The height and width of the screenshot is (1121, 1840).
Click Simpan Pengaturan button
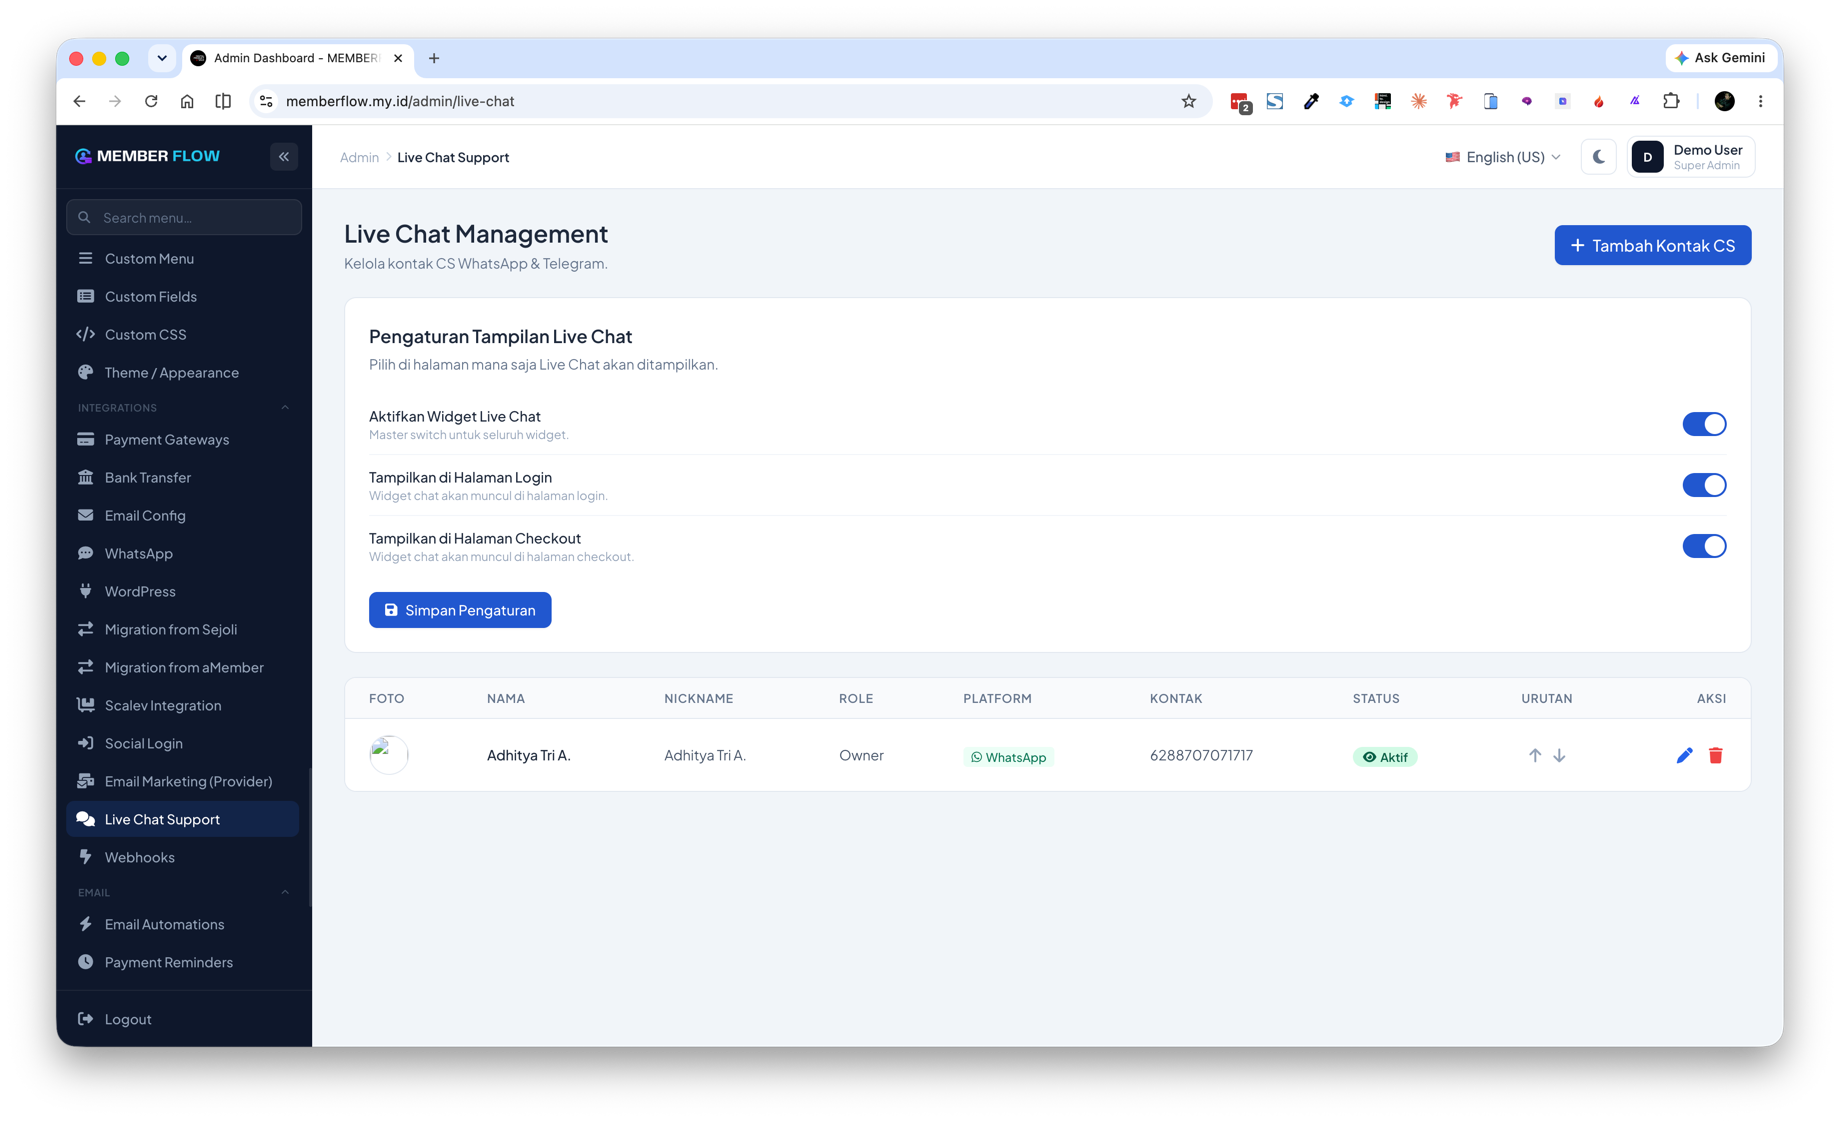click(460, 610)
